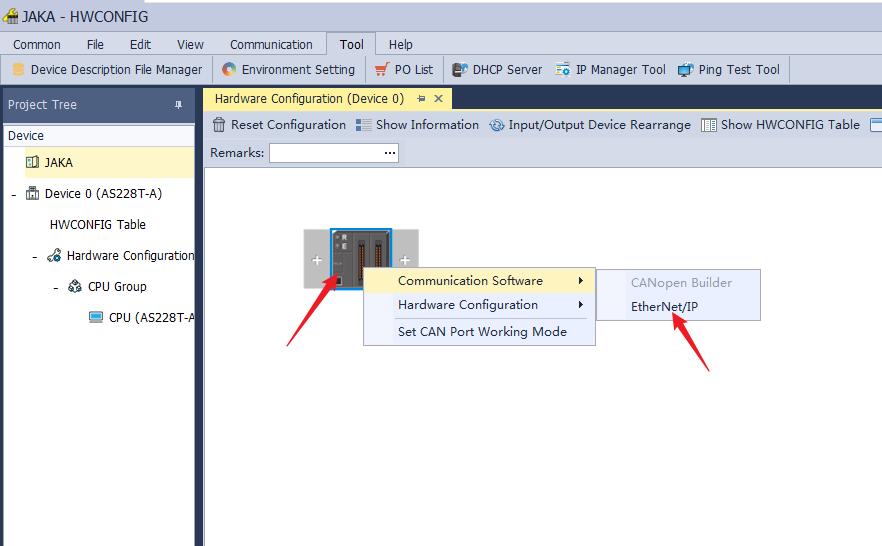Collapse the Hardware Configuration tree node

35,256
